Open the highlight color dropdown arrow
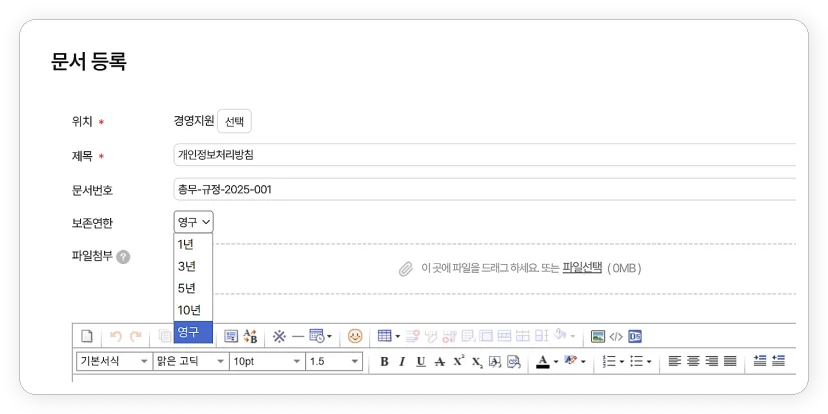828x414 pixels. tap(583, 362)
